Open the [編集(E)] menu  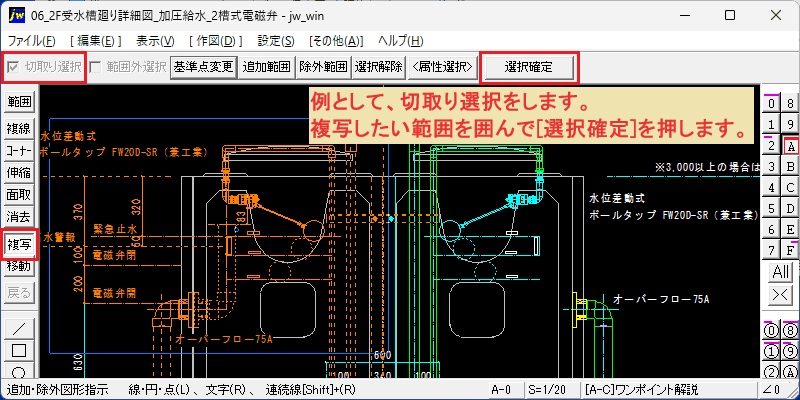(96, 41)
